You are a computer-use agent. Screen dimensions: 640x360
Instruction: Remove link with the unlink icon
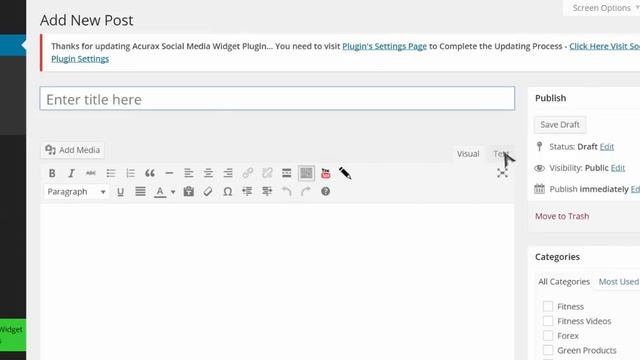(267, 173)
